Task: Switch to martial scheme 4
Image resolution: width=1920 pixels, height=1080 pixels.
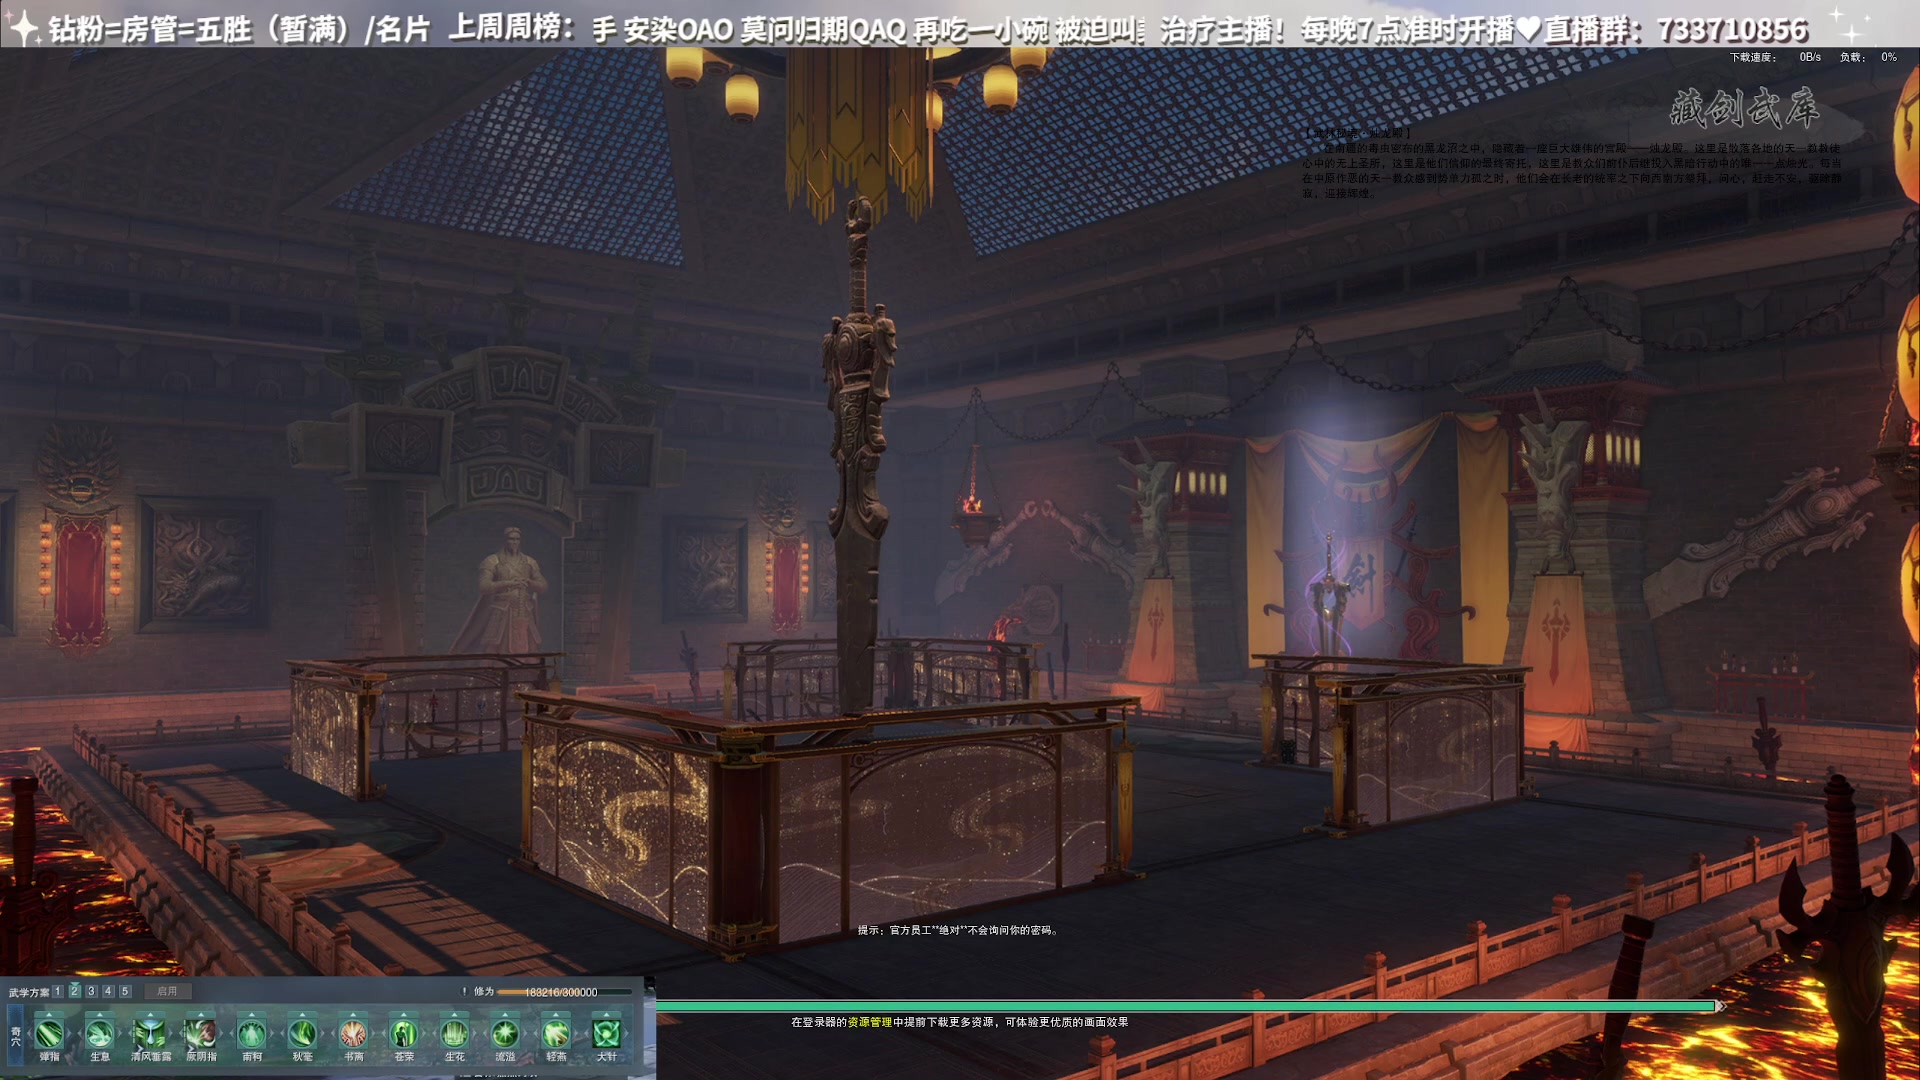Action: pyautogui.click(x=108, y=991)
